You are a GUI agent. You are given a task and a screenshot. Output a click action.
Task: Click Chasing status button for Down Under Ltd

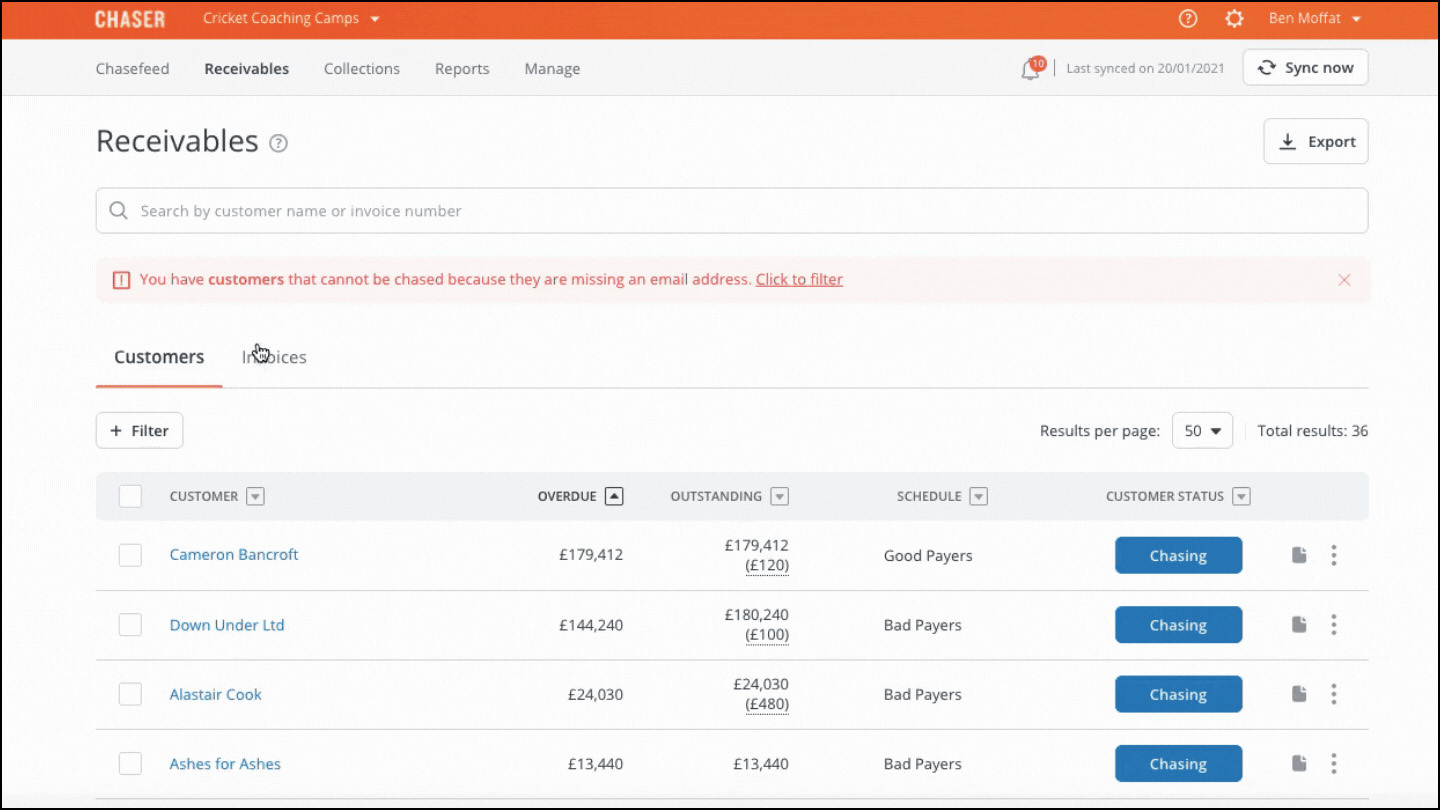point(1178,625)
